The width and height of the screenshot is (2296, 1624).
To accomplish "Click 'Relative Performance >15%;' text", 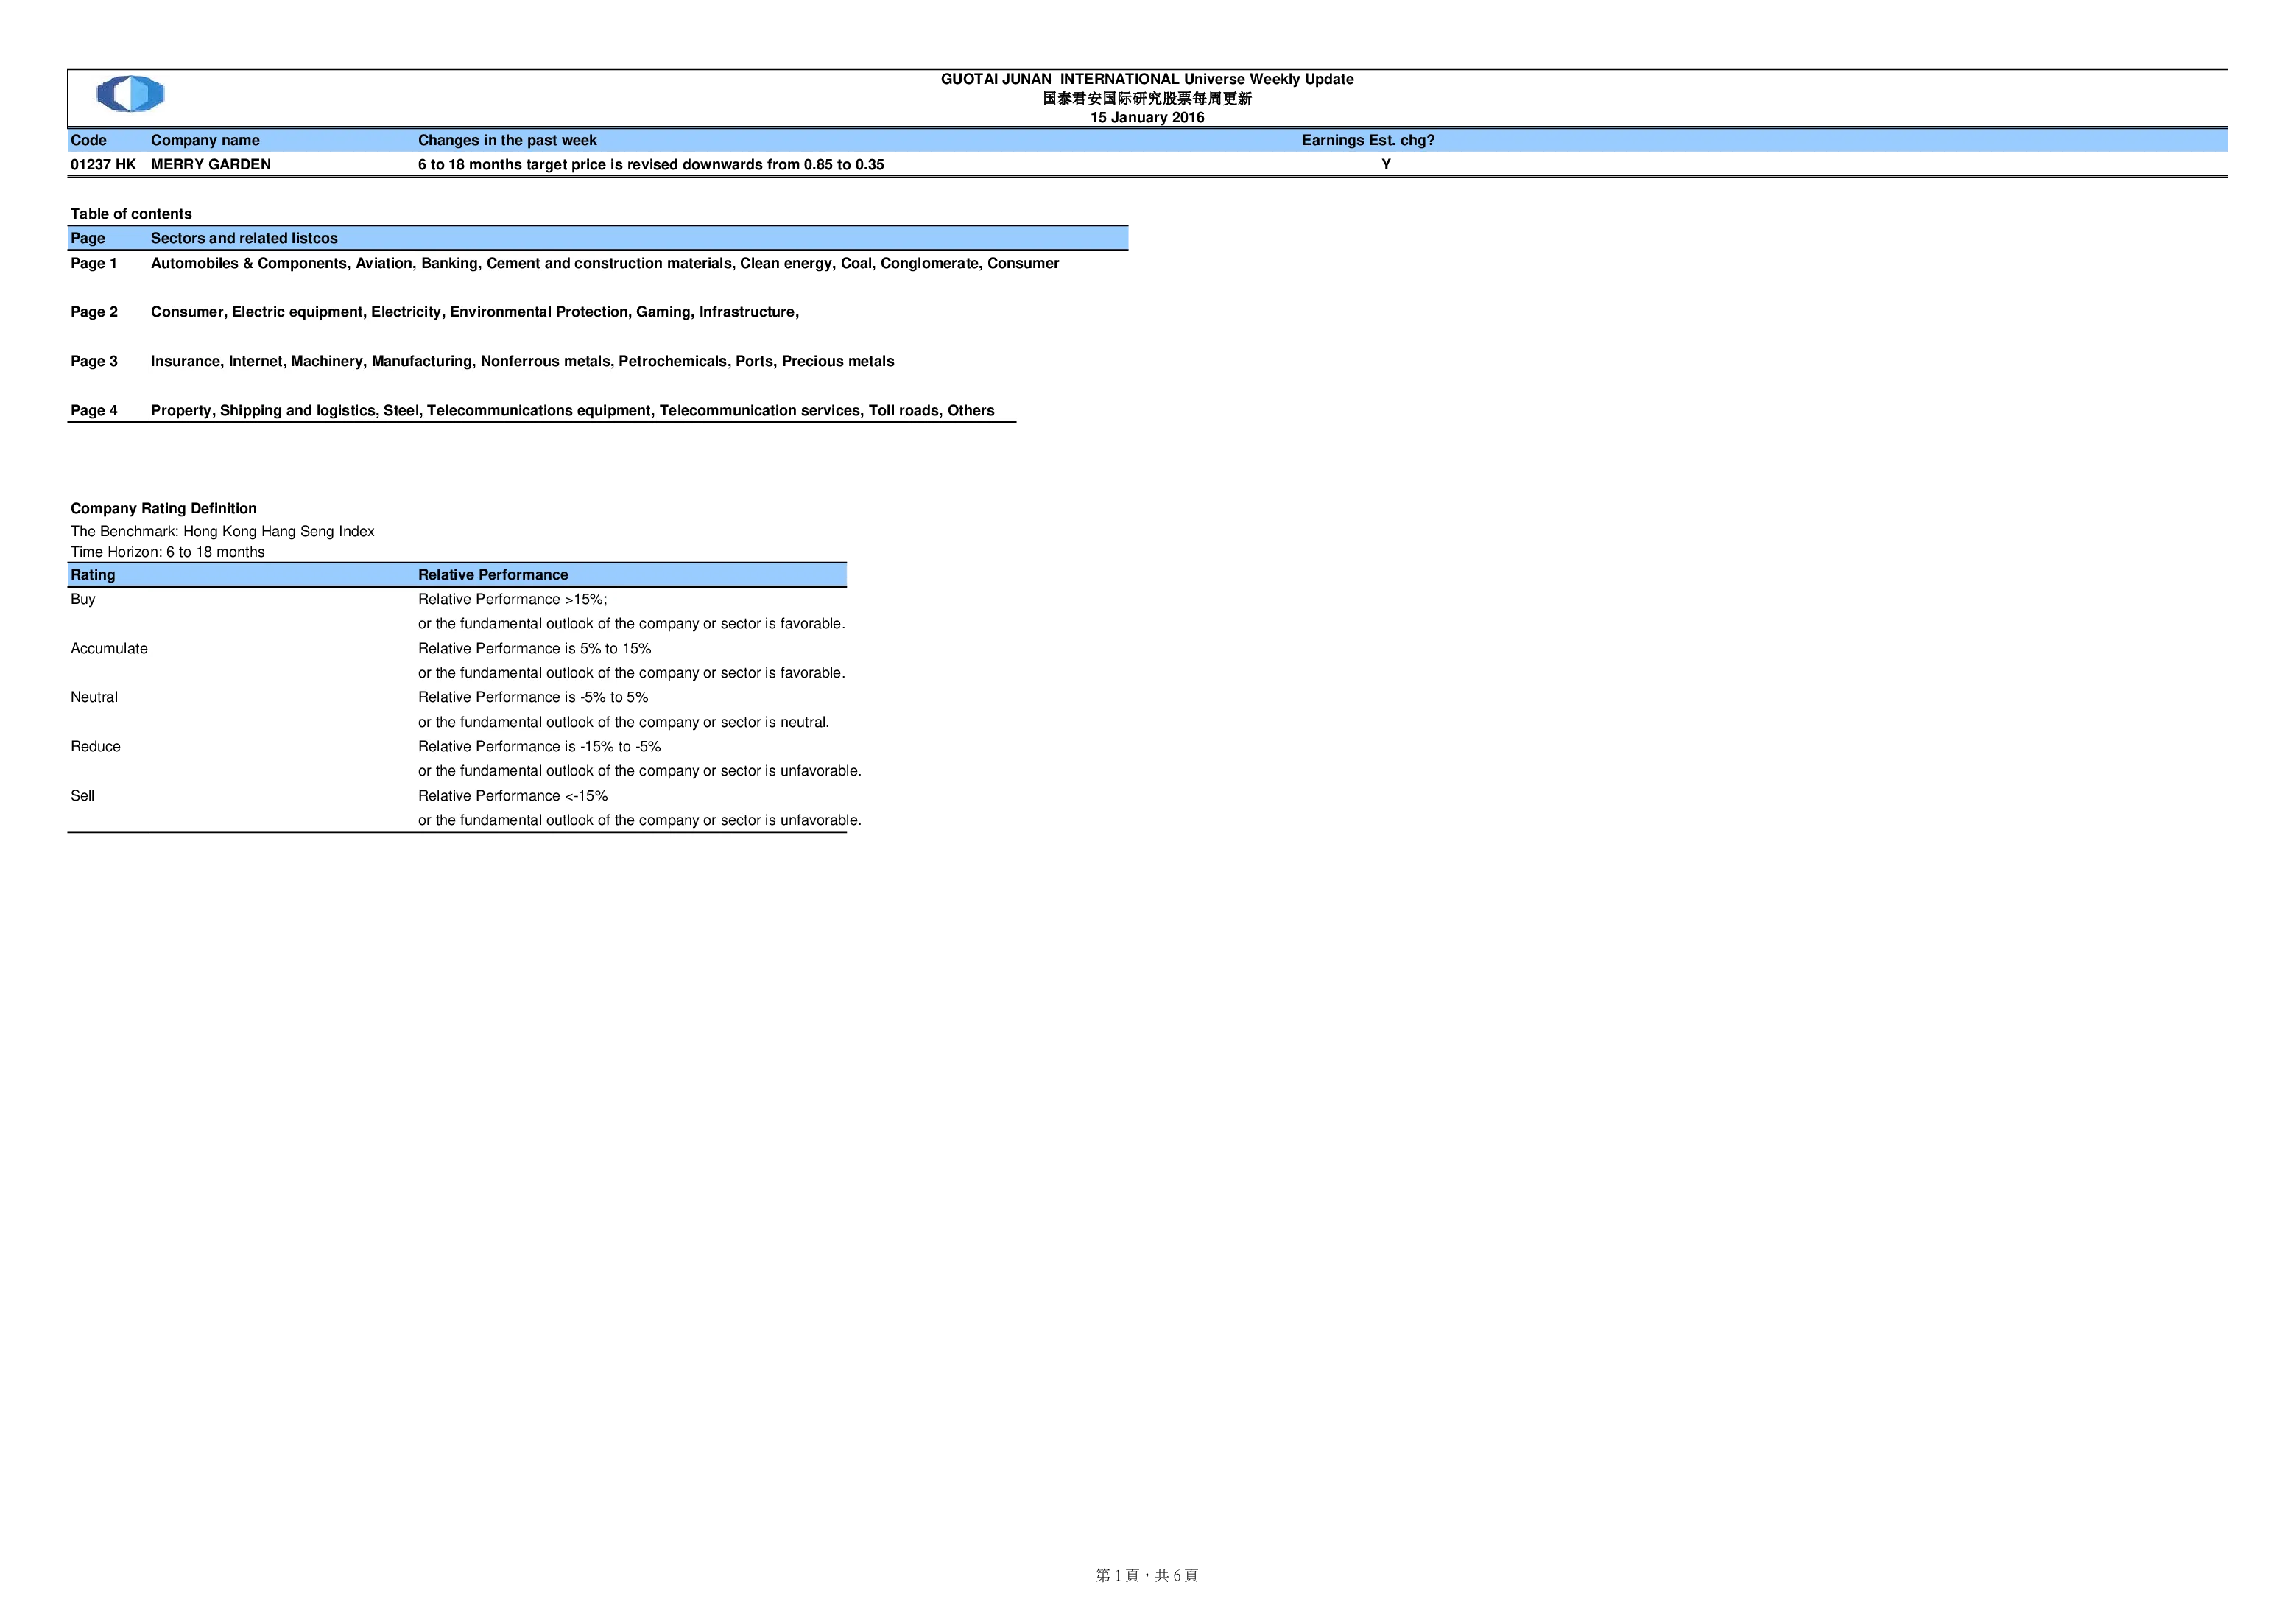I will 512,599.
